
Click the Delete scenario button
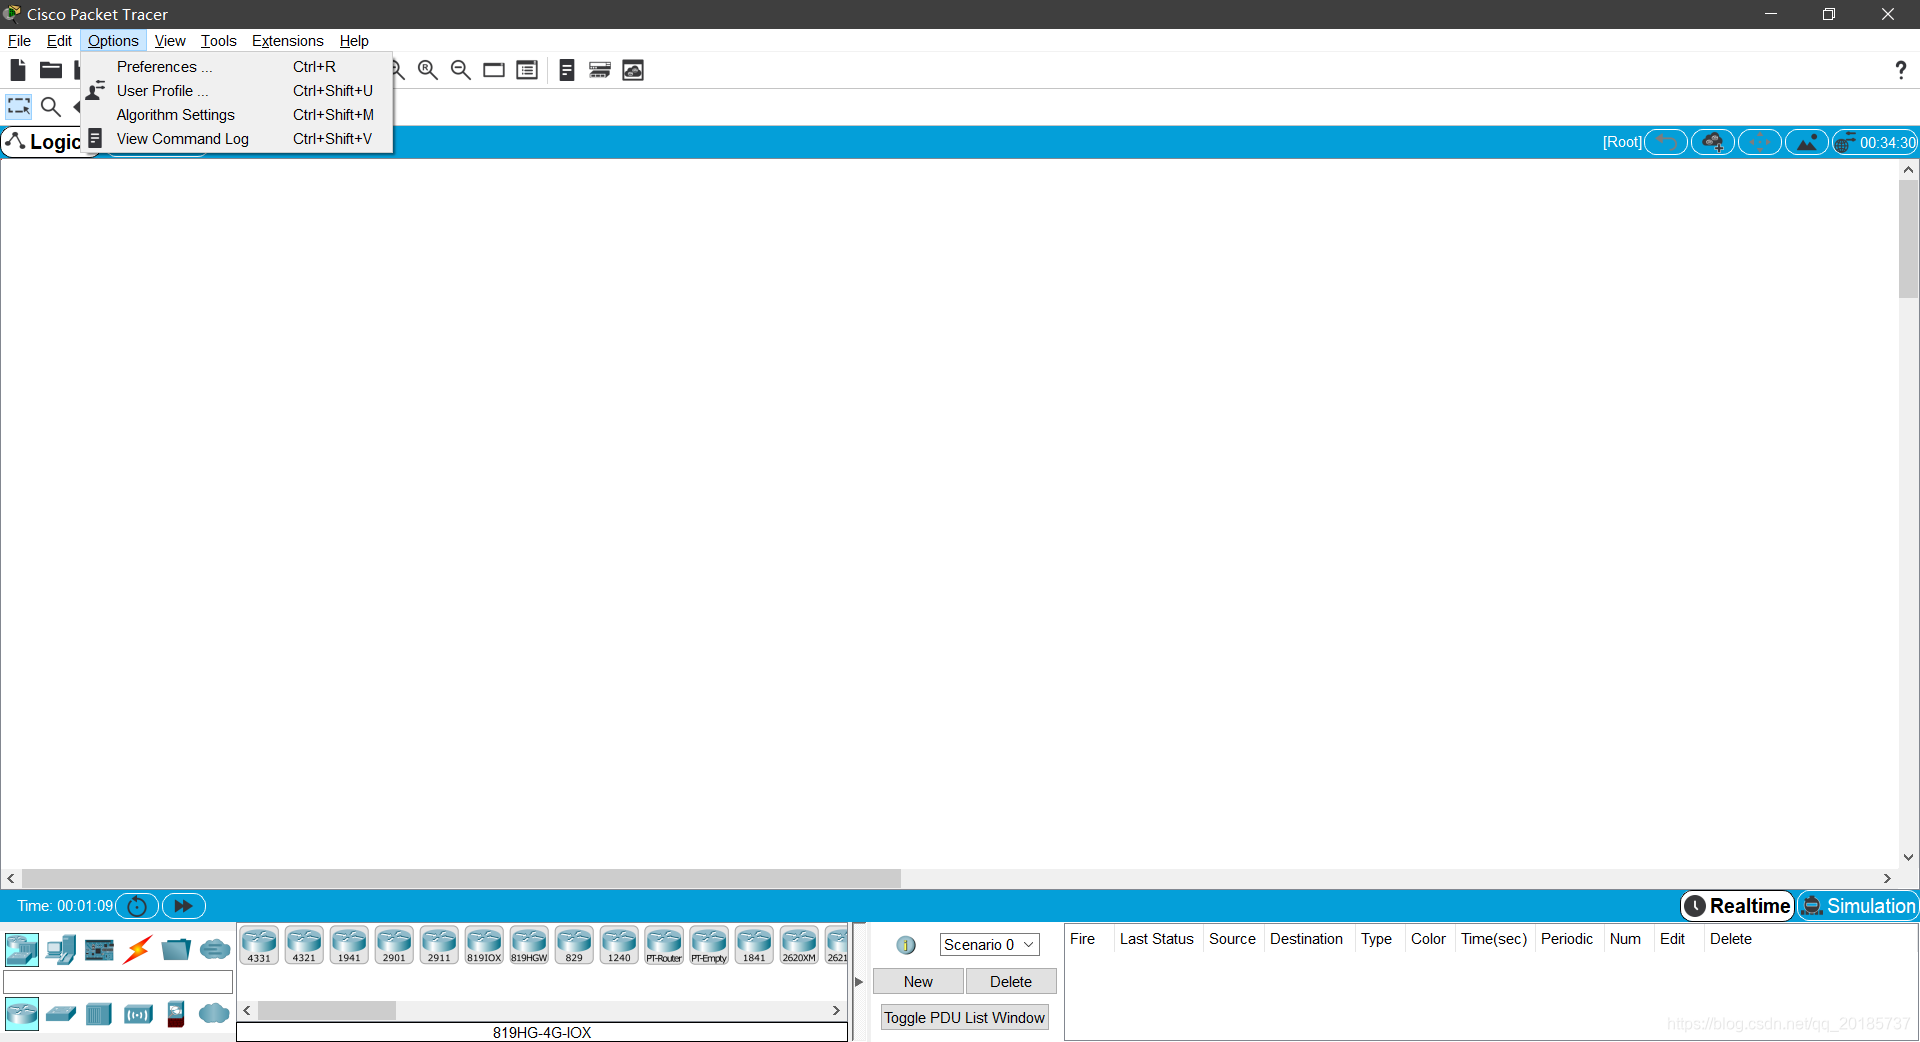[x=1011, y=982]
